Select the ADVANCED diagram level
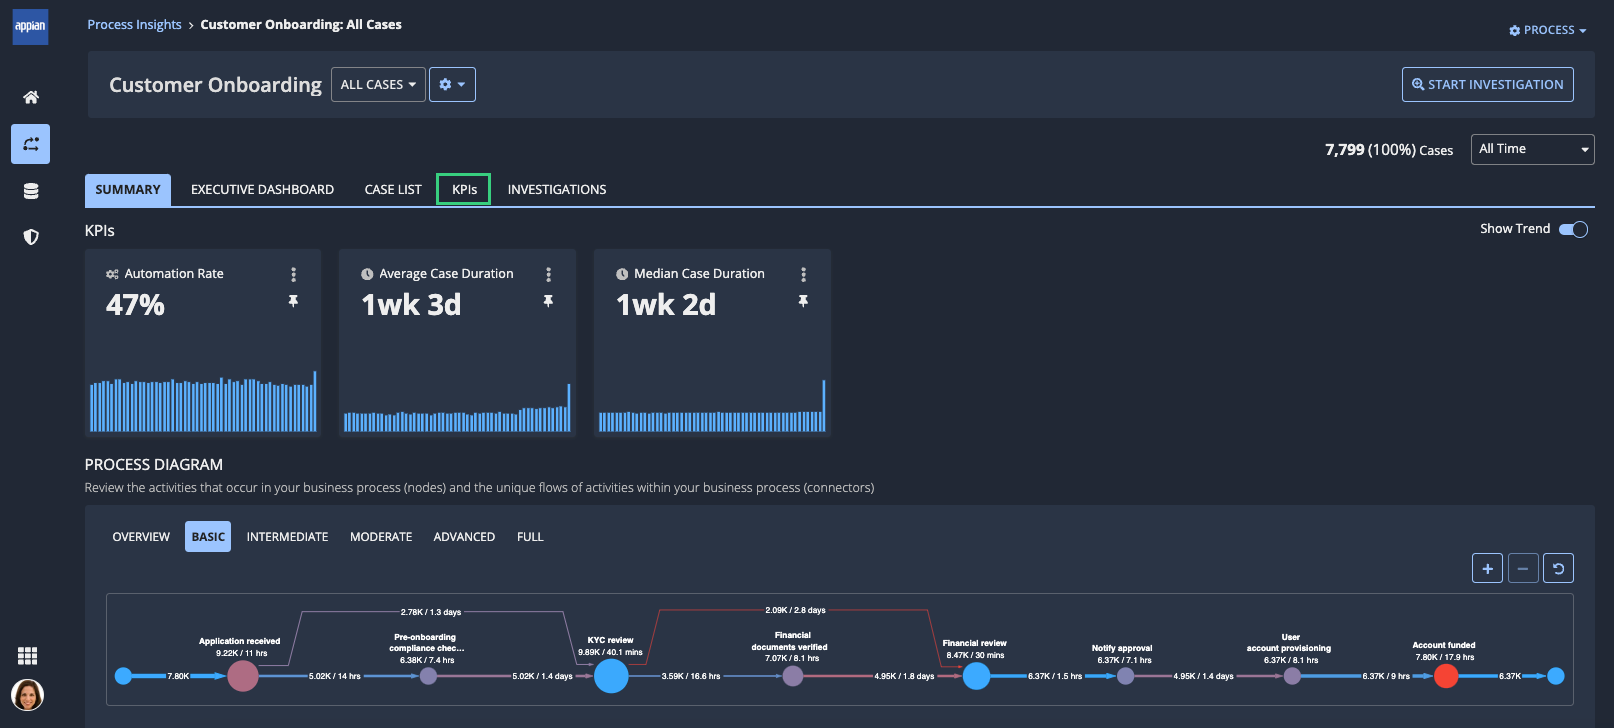 point(464,537)
